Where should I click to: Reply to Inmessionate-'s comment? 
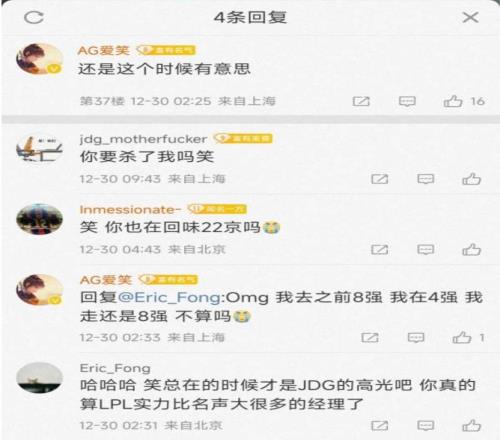[426, 249]
